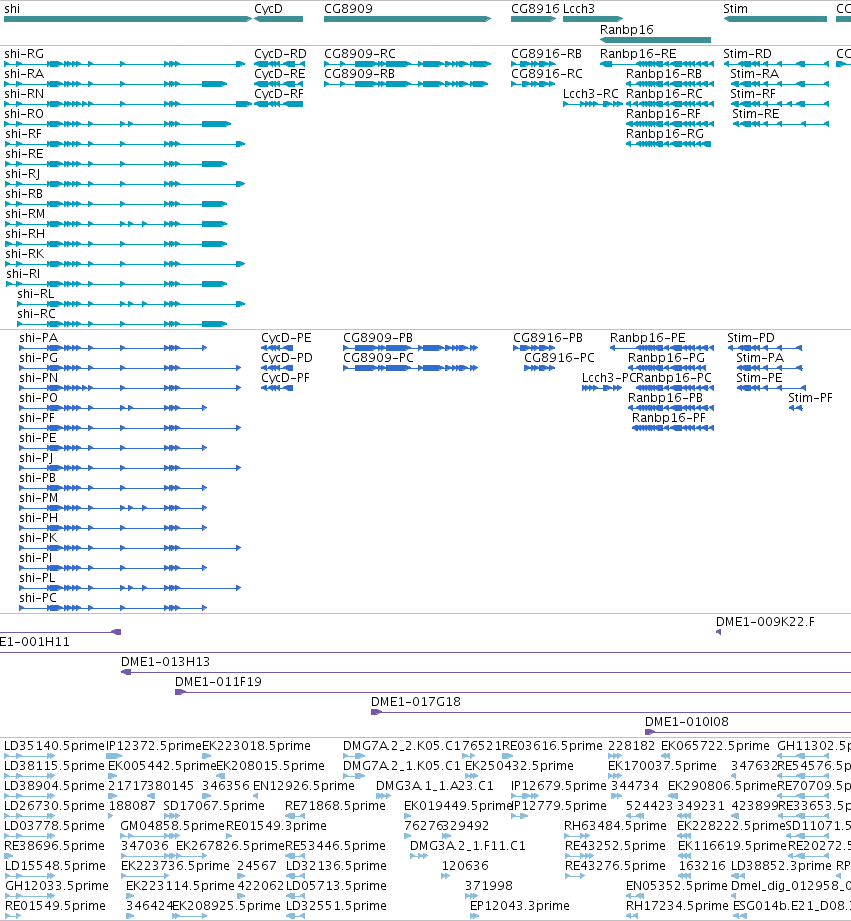Click the shi-RO transcript label

(x=24, y=114)
